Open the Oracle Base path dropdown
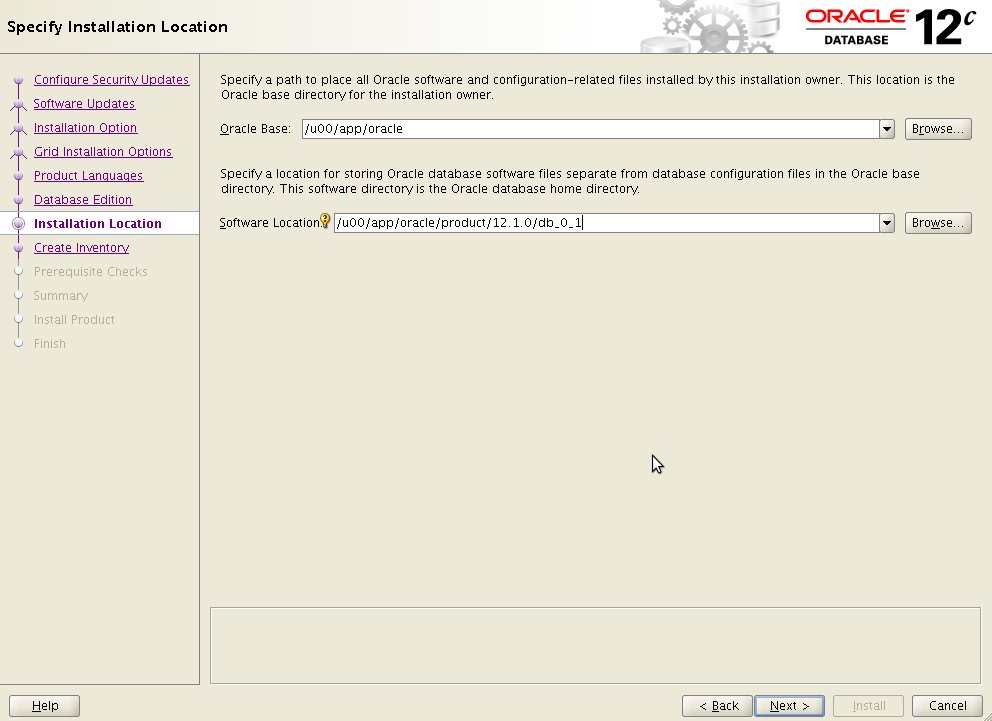 tap(886, 128)
